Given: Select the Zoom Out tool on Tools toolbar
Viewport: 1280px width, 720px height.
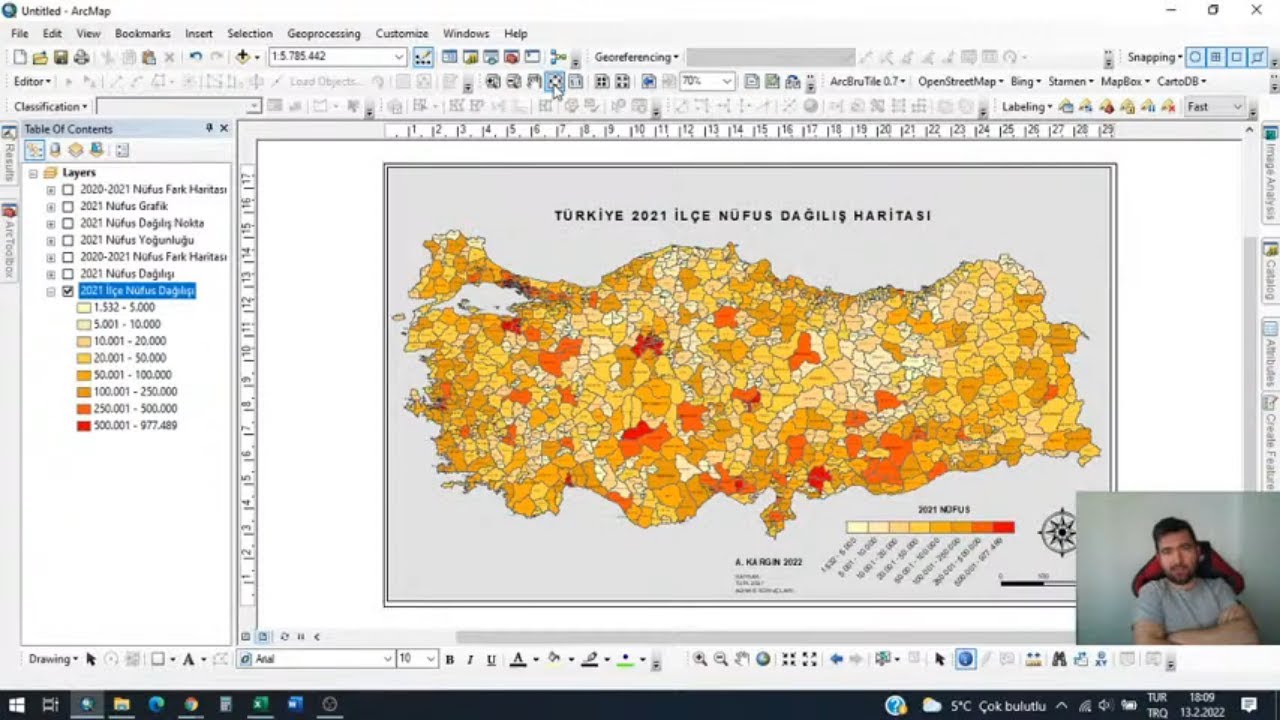Looking at the screenshot, I should click(x=721, y=659).
